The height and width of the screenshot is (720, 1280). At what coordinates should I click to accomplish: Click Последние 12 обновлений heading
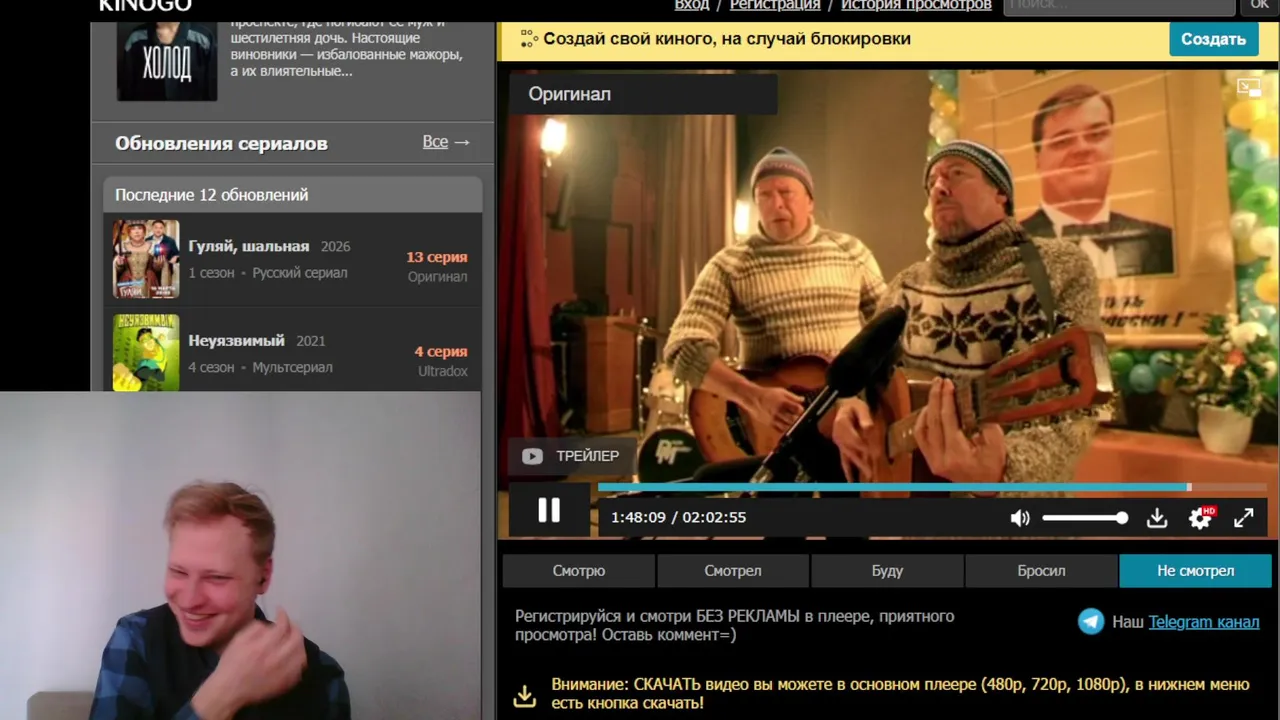point(212,195)
